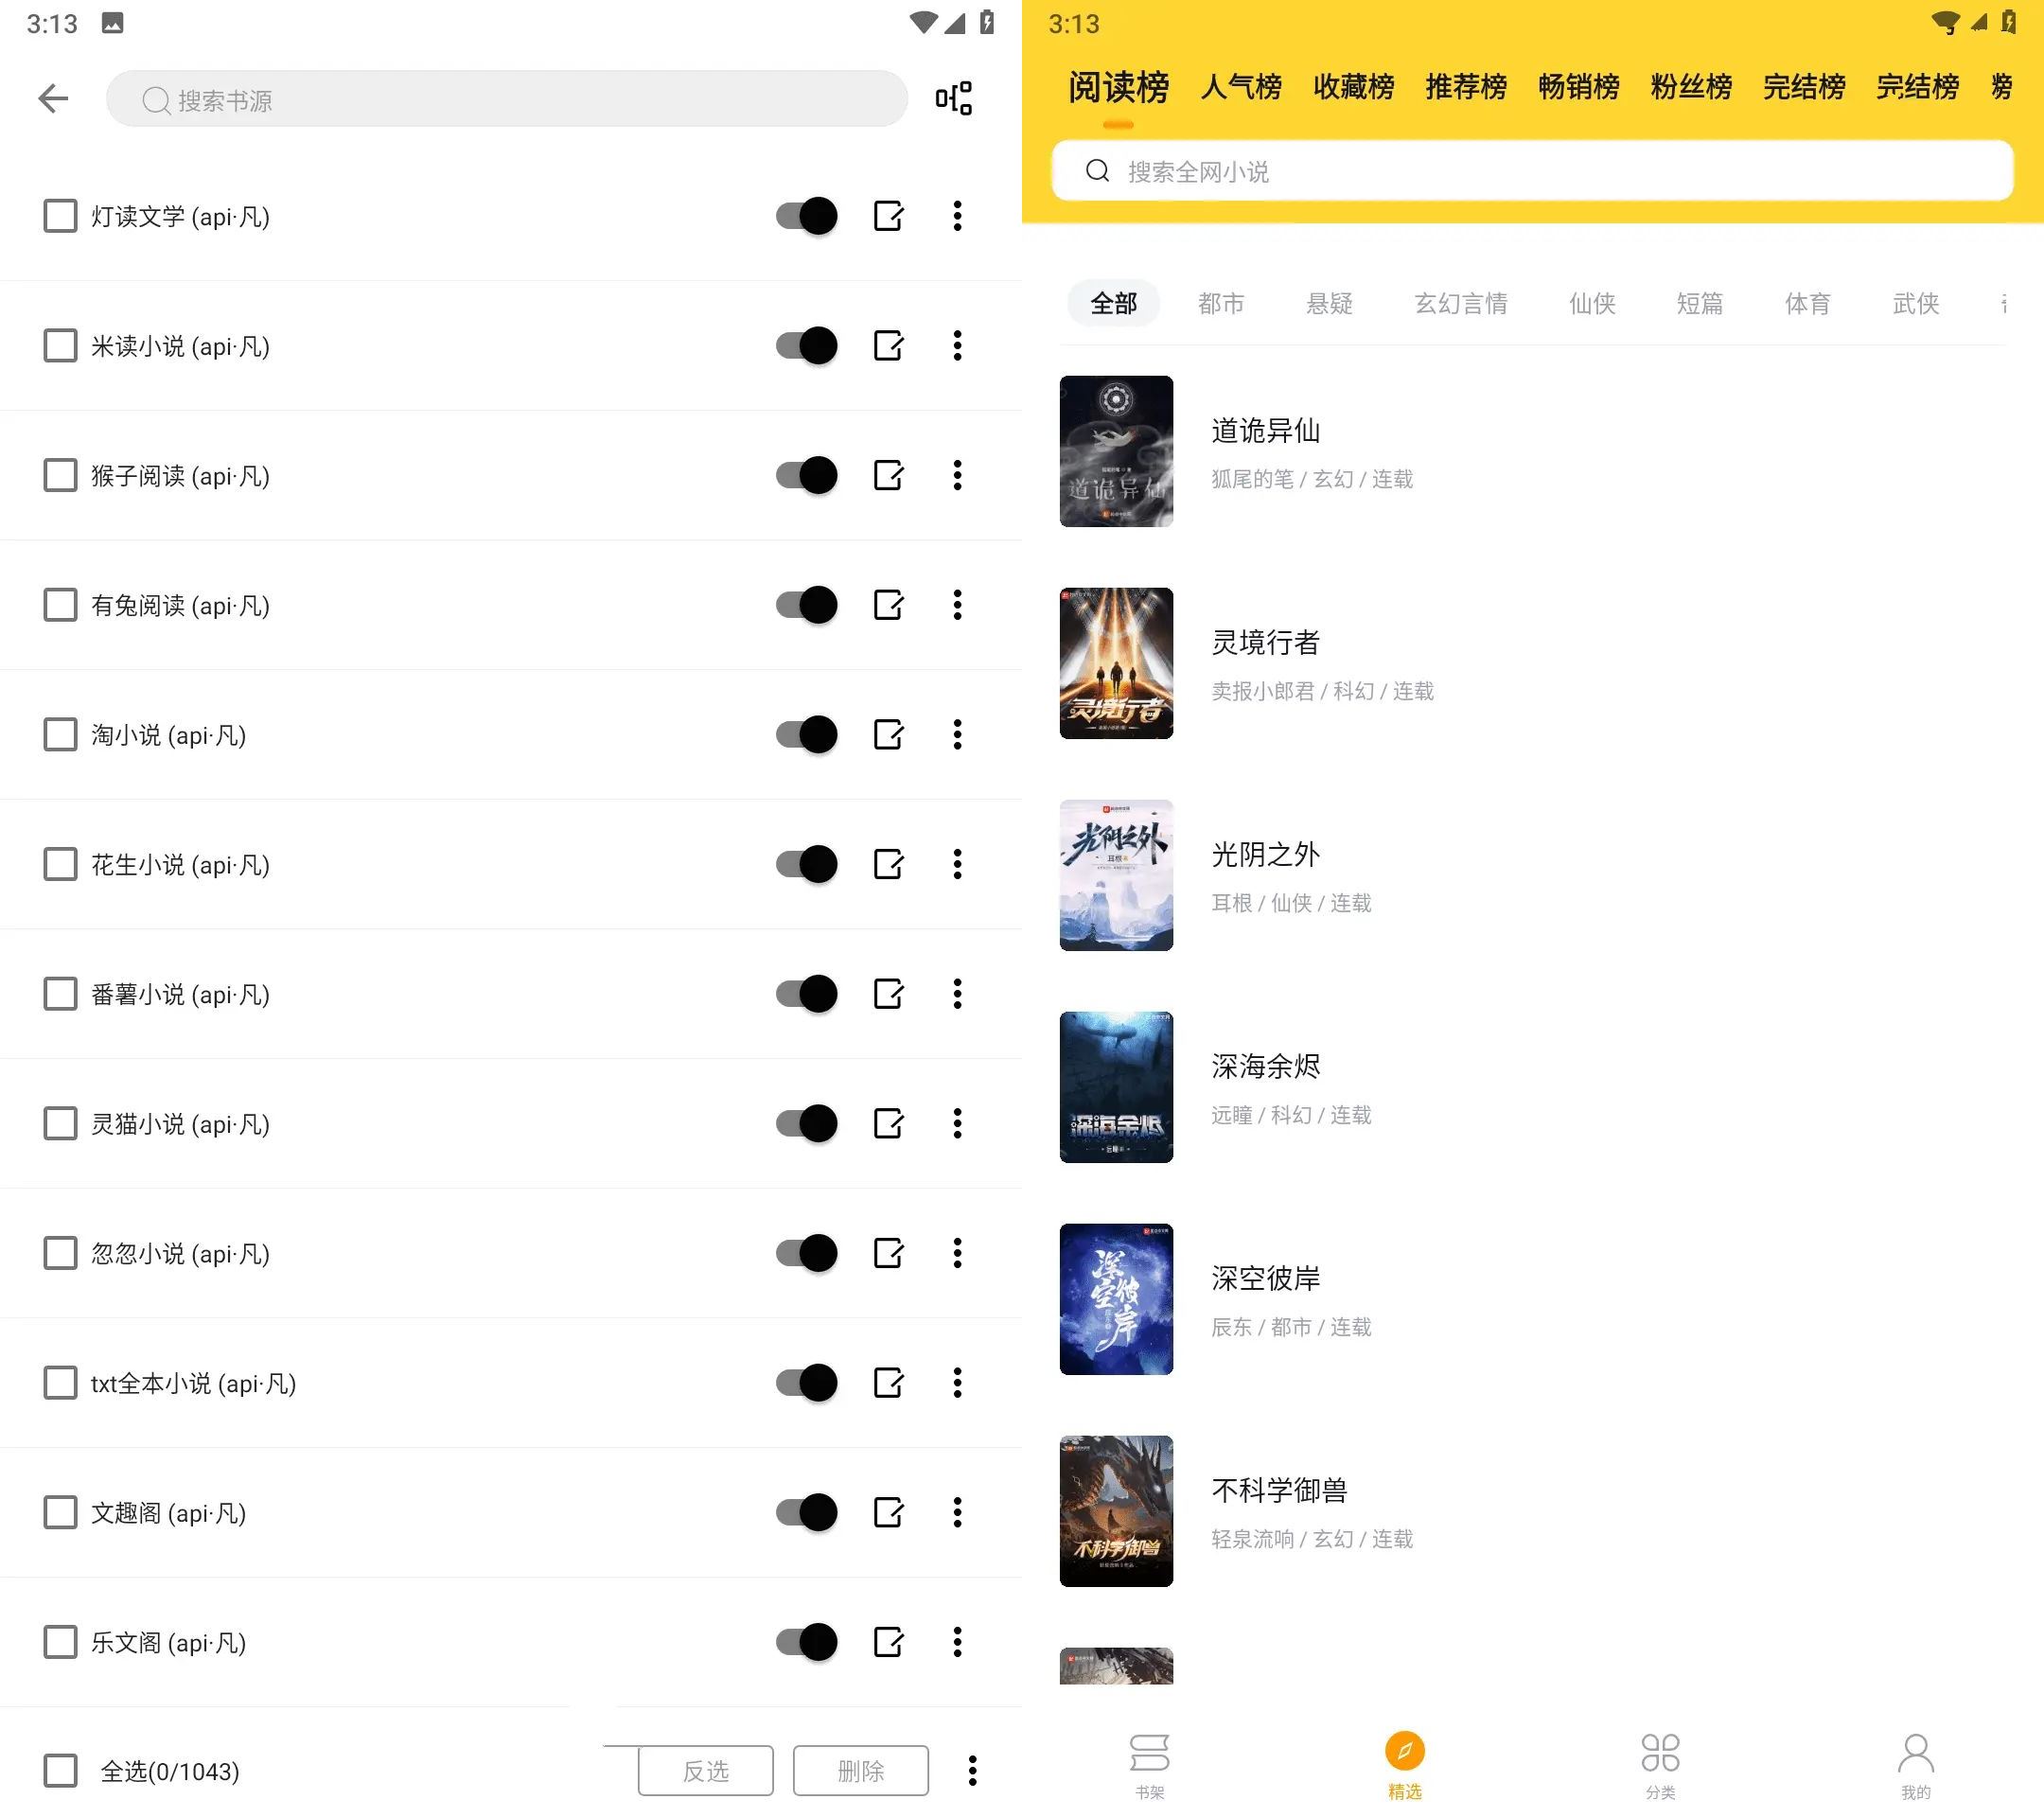The width and height of the screenshot is (2044, 1817).
Task: Click the three-dot menu for 番薯小说
Action: pos(959,995)
